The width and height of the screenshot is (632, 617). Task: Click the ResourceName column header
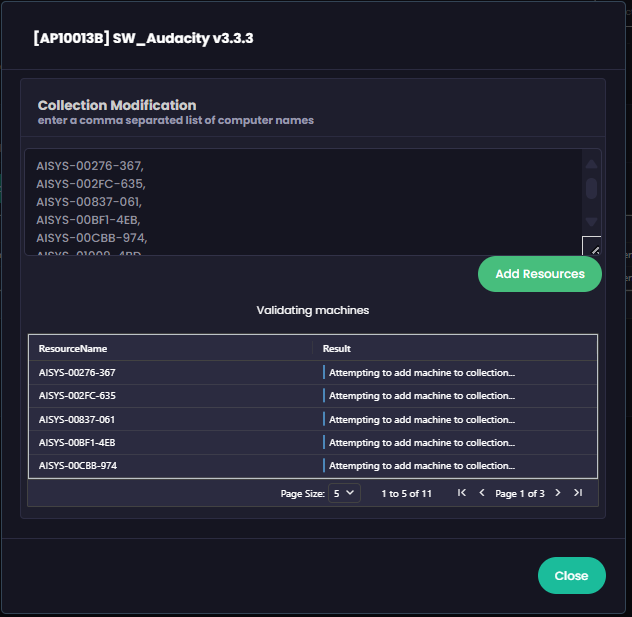(x=73, y=349)
